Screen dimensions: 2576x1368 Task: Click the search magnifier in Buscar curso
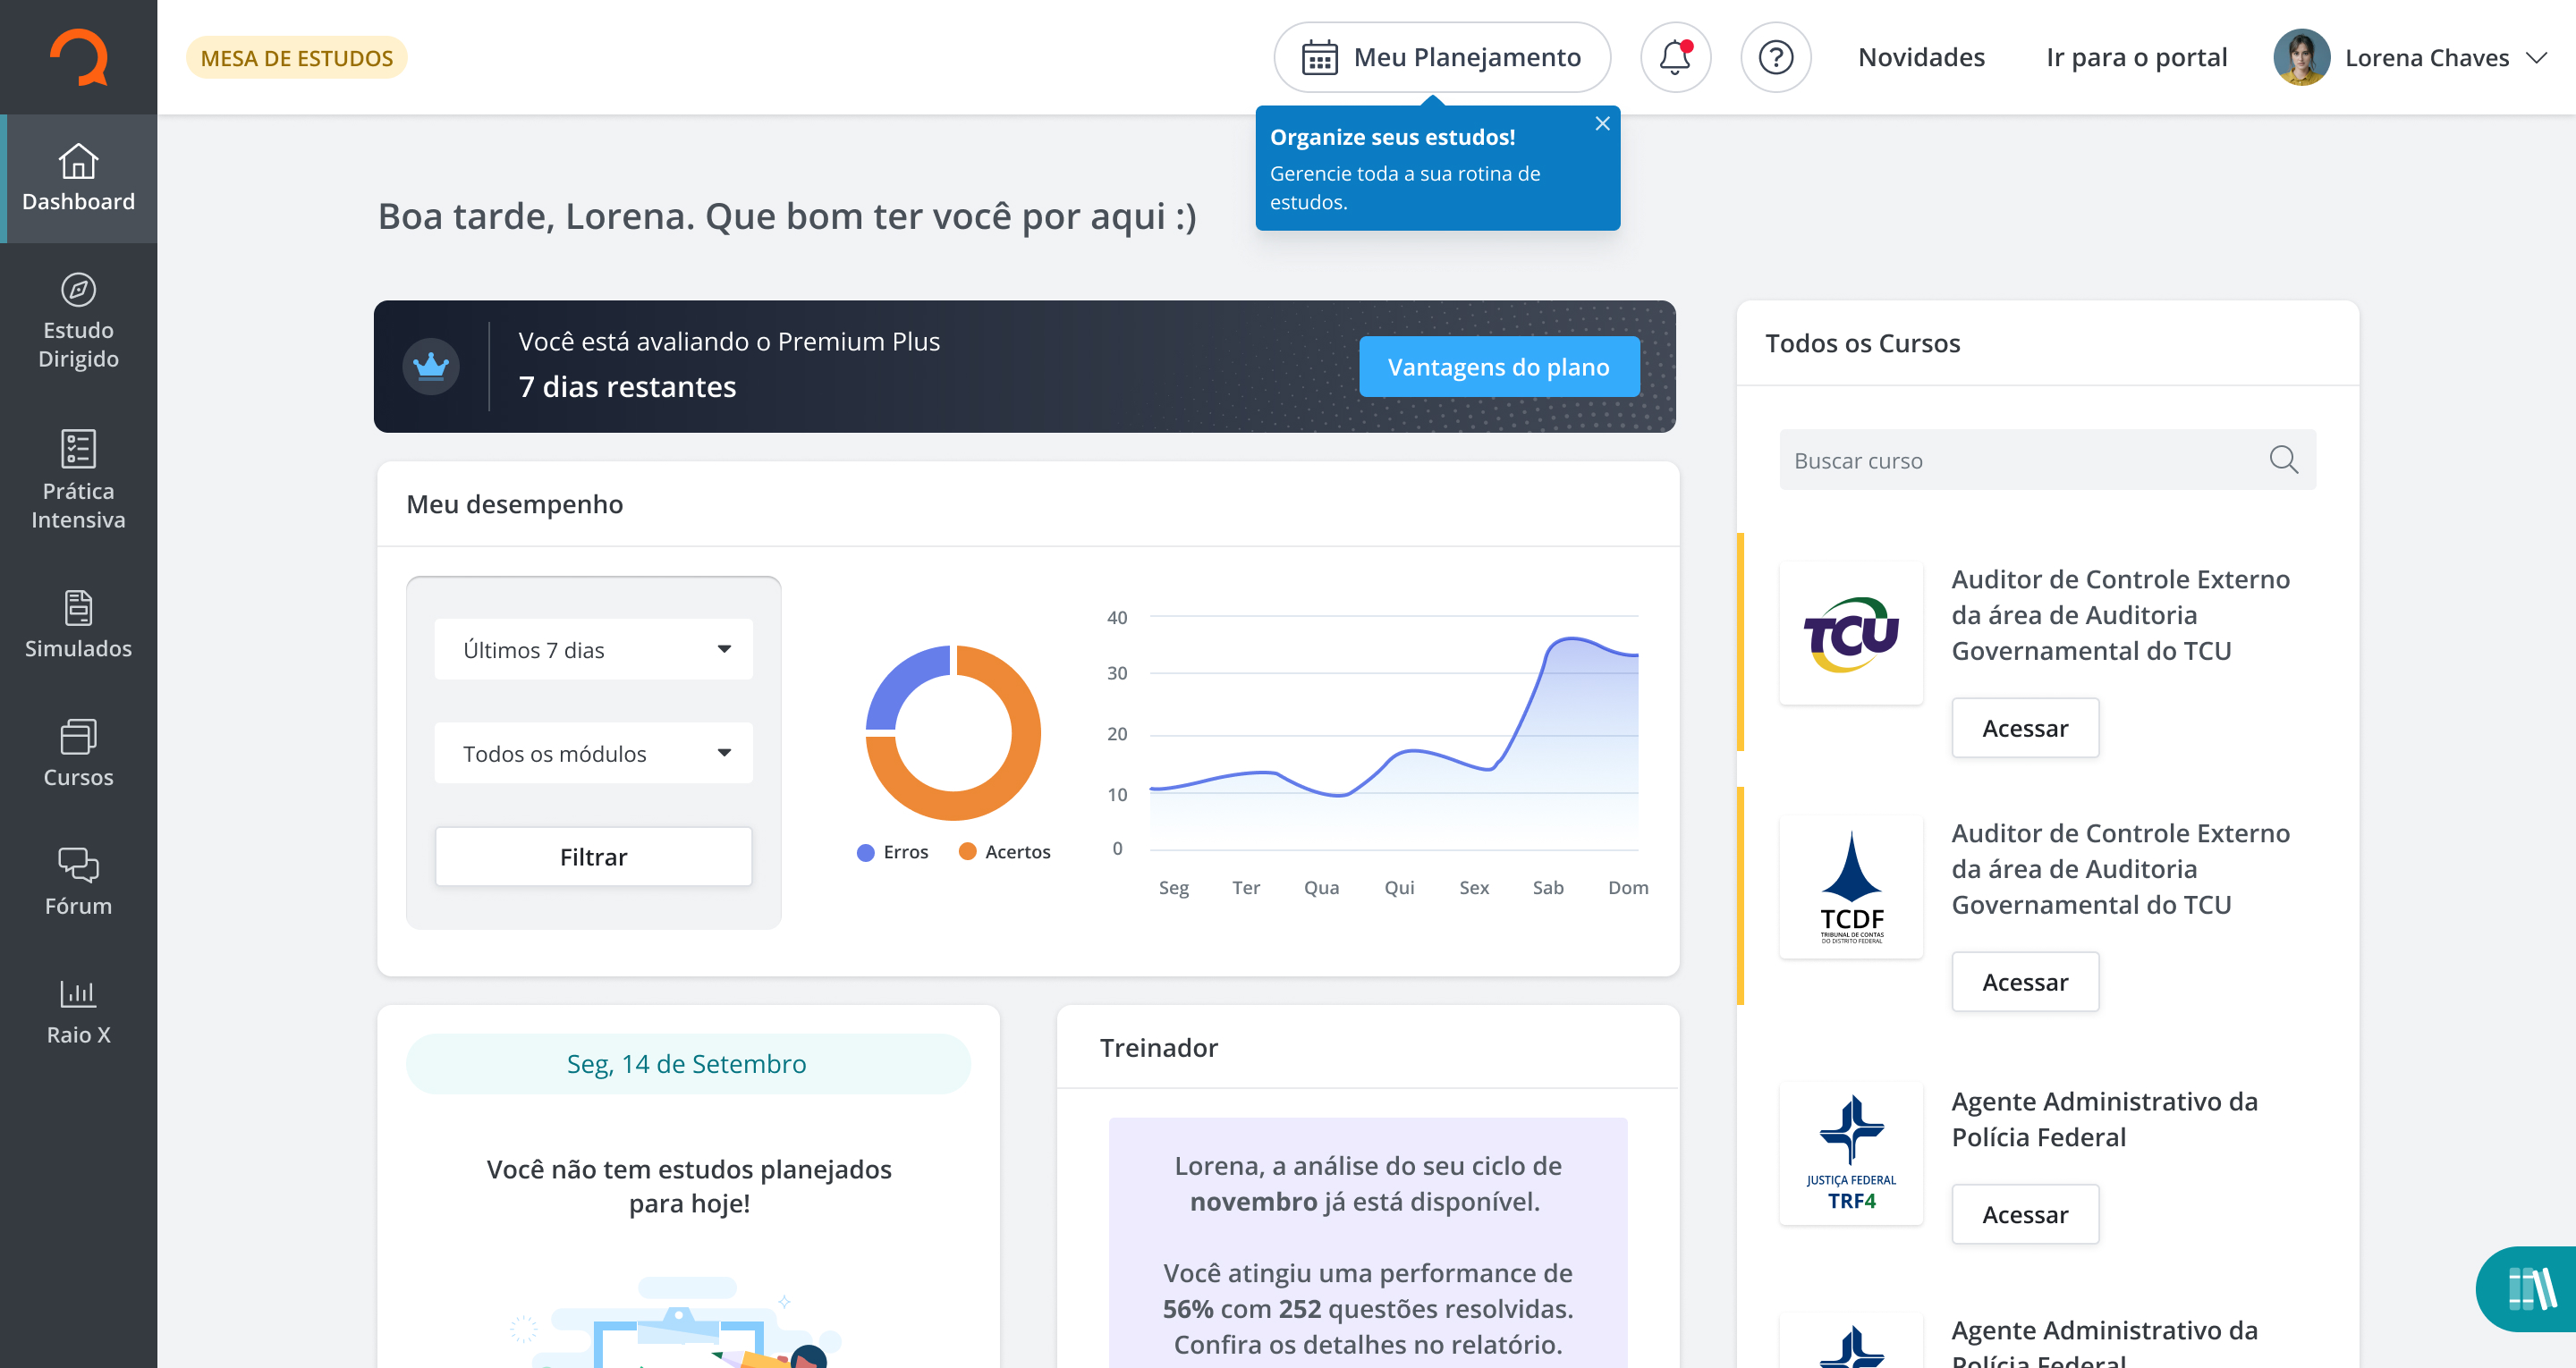point(2283,460)
